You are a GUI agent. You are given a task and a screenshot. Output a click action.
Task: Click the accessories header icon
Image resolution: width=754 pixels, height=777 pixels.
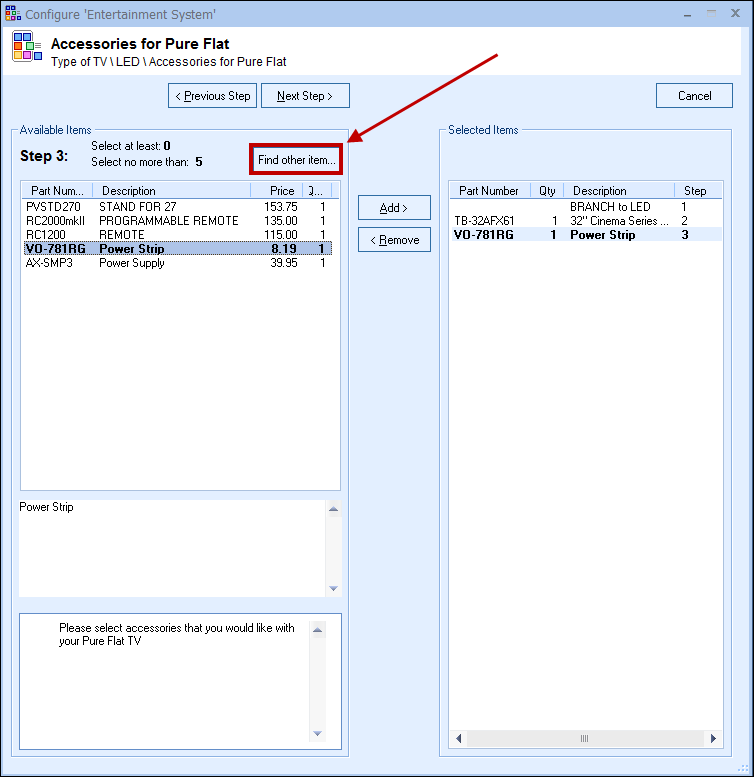[27, 47]
